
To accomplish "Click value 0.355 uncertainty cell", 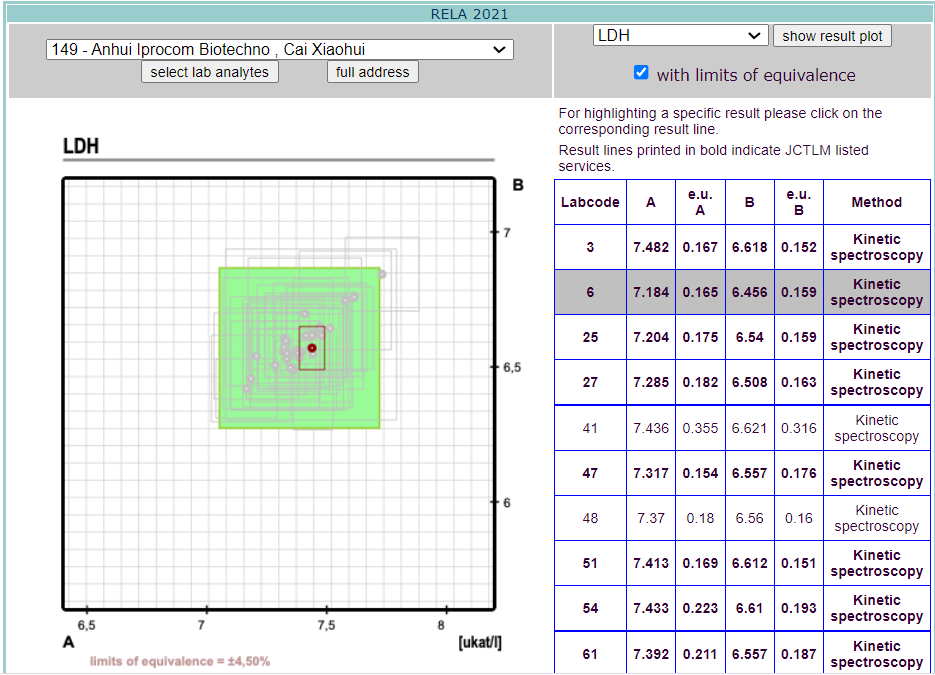I will 700,428.
